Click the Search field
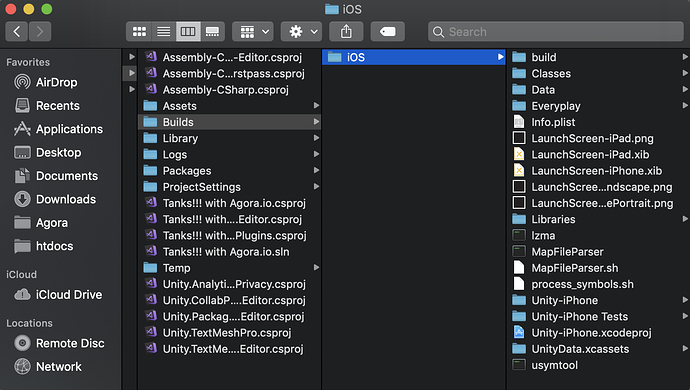 coord(556,32)
